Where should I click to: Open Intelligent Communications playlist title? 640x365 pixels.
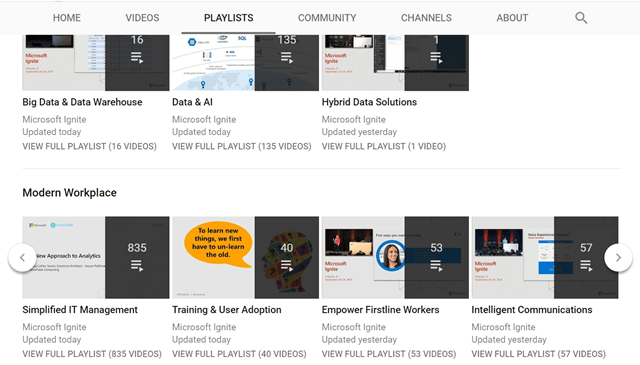click(532, 310)
